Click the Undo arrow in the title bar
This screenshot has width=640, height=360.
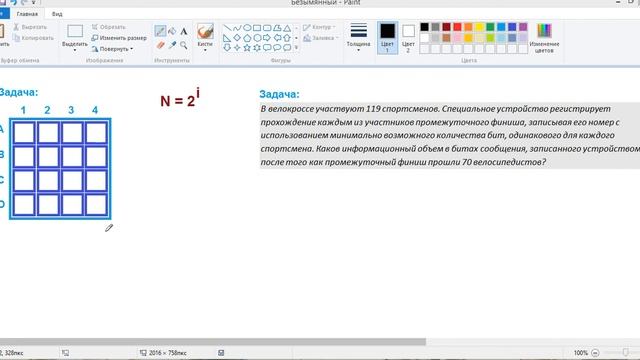pyautogui.click(x=13, y=2)
